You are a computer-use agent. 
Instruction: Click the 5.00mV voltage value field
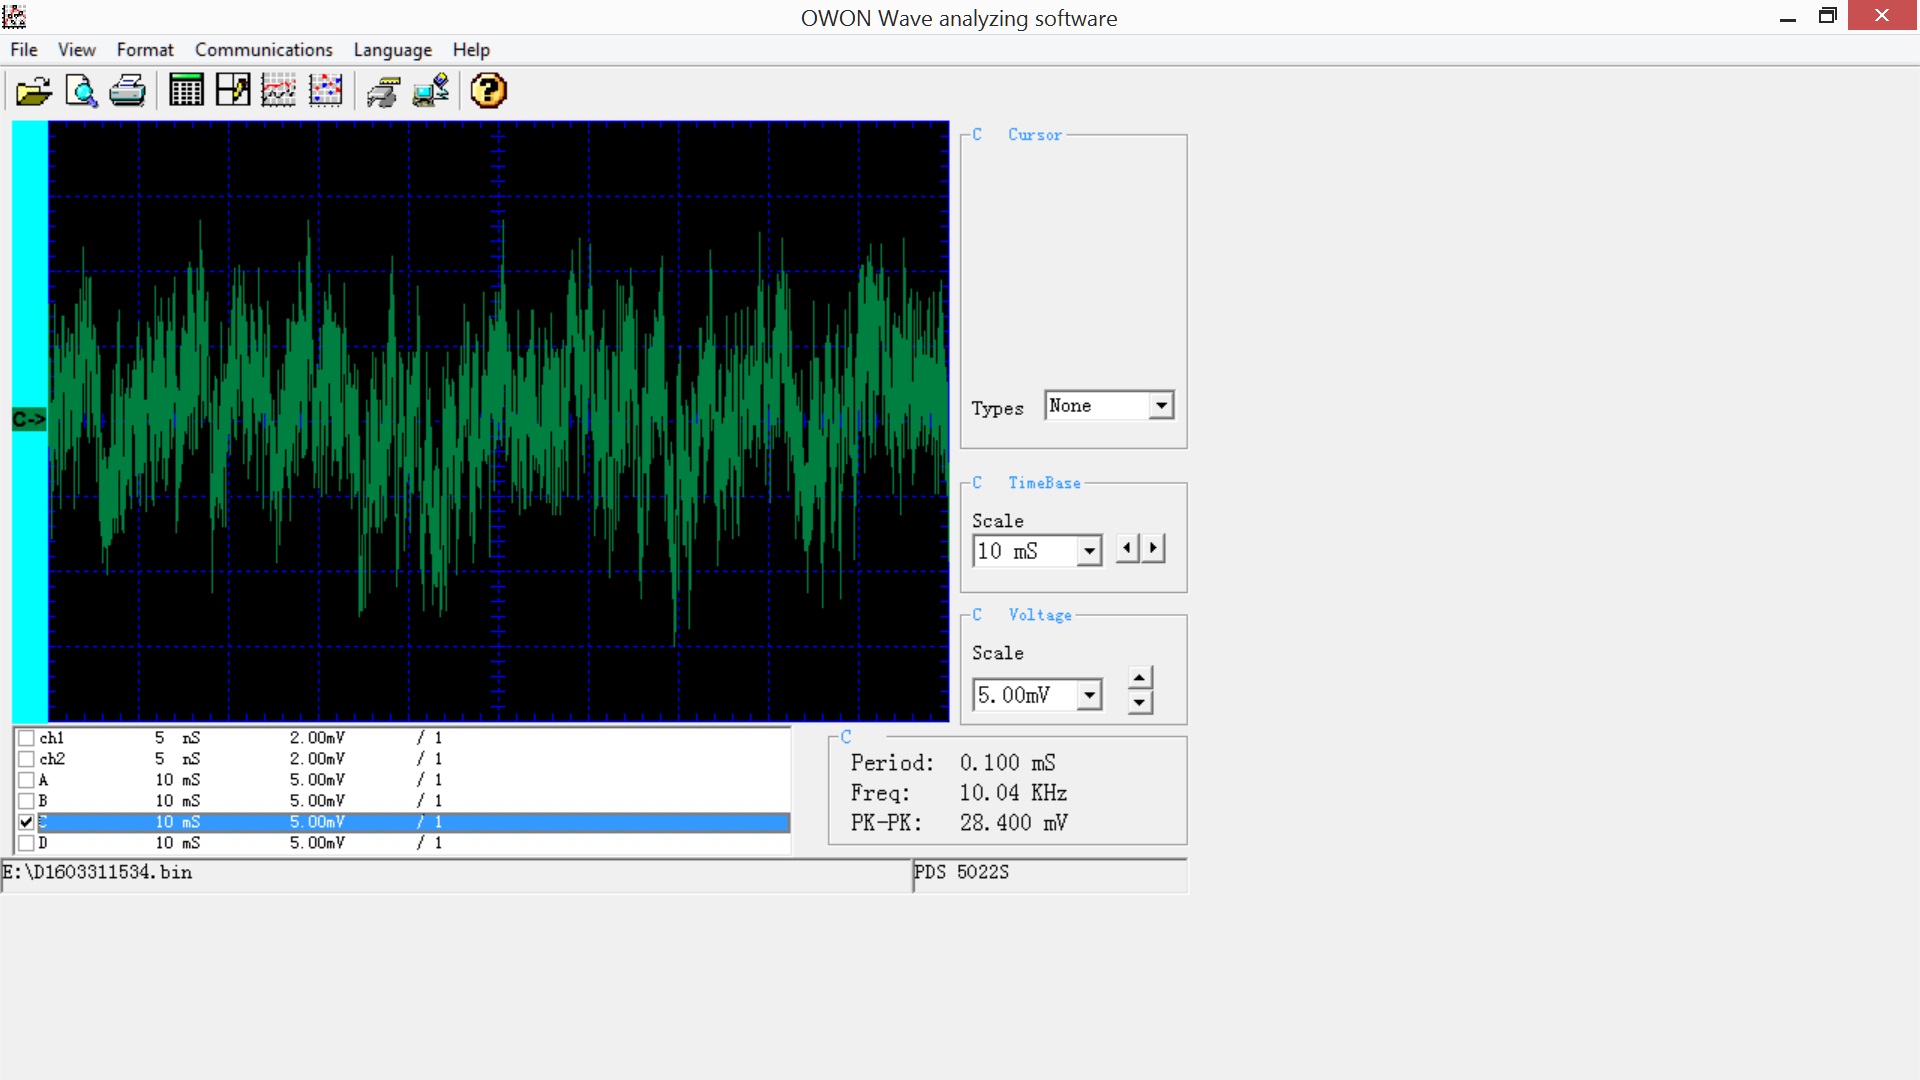[x=1026, y=695]
